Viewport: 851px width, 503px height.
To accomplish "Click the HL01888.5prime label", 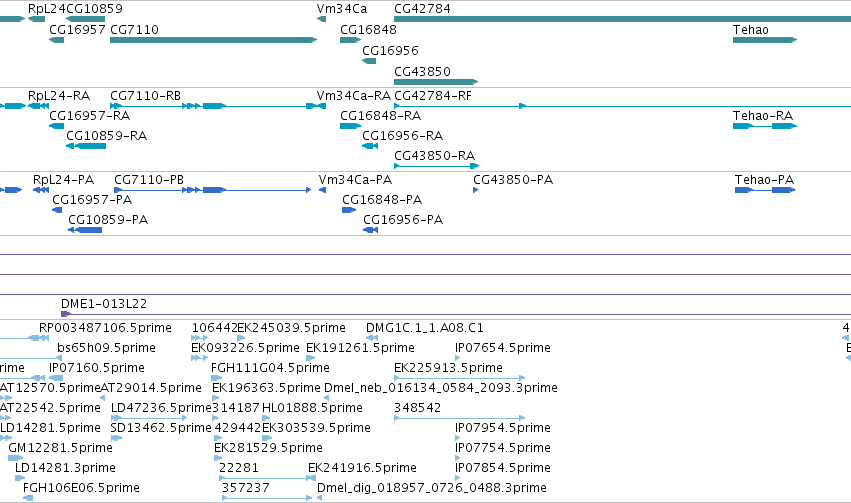I will [x=312, y=408].
